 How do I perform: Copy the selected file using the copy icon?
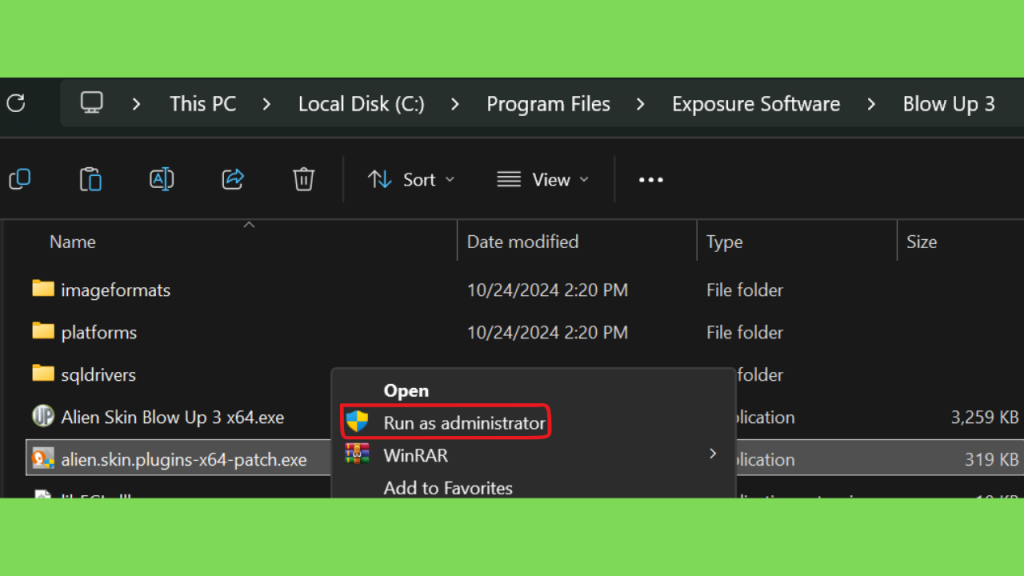point(20,179)
